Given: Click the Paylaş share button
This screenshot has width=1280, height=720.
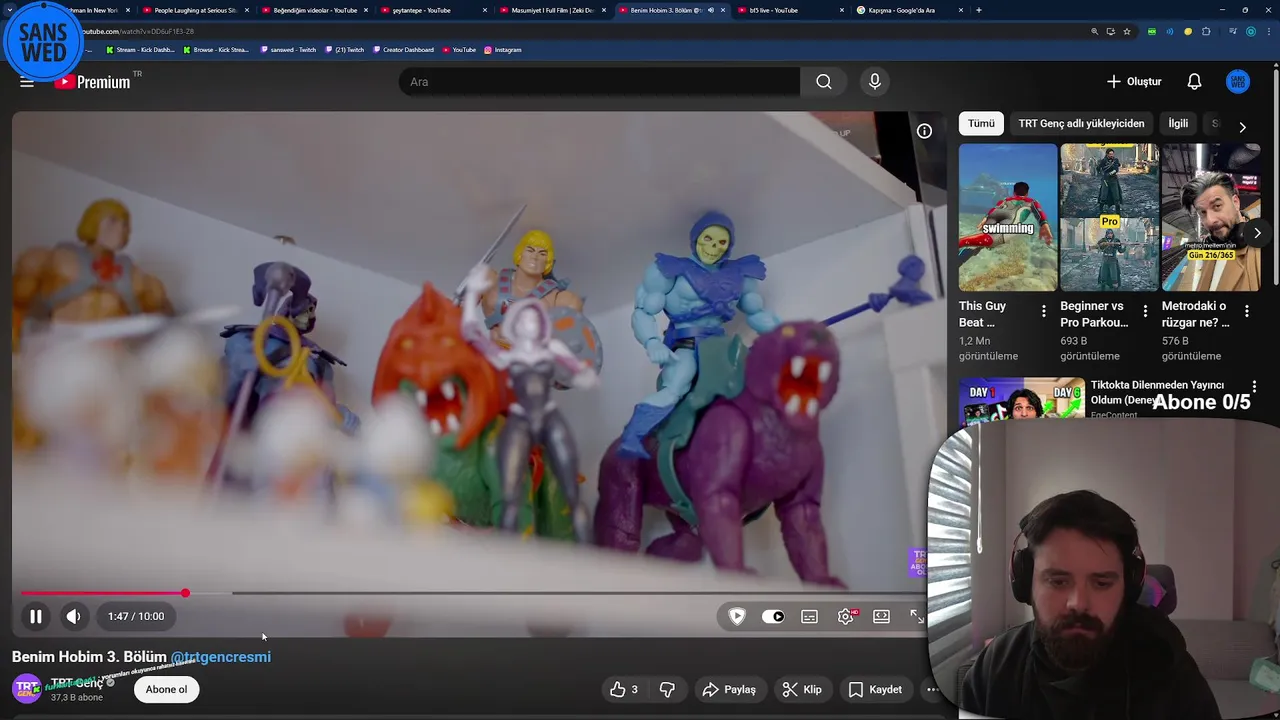Looking at the screenshot, I should [x=729, y=689].
